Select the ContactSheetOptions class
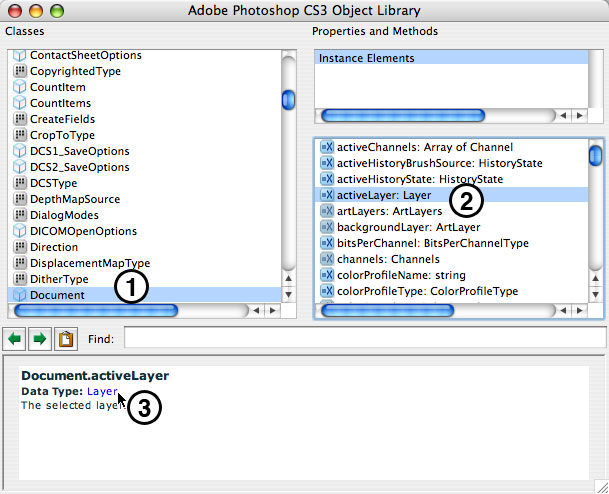Viewport: 609px width, 494px height. pyautogui.click(x=86, y=55)
